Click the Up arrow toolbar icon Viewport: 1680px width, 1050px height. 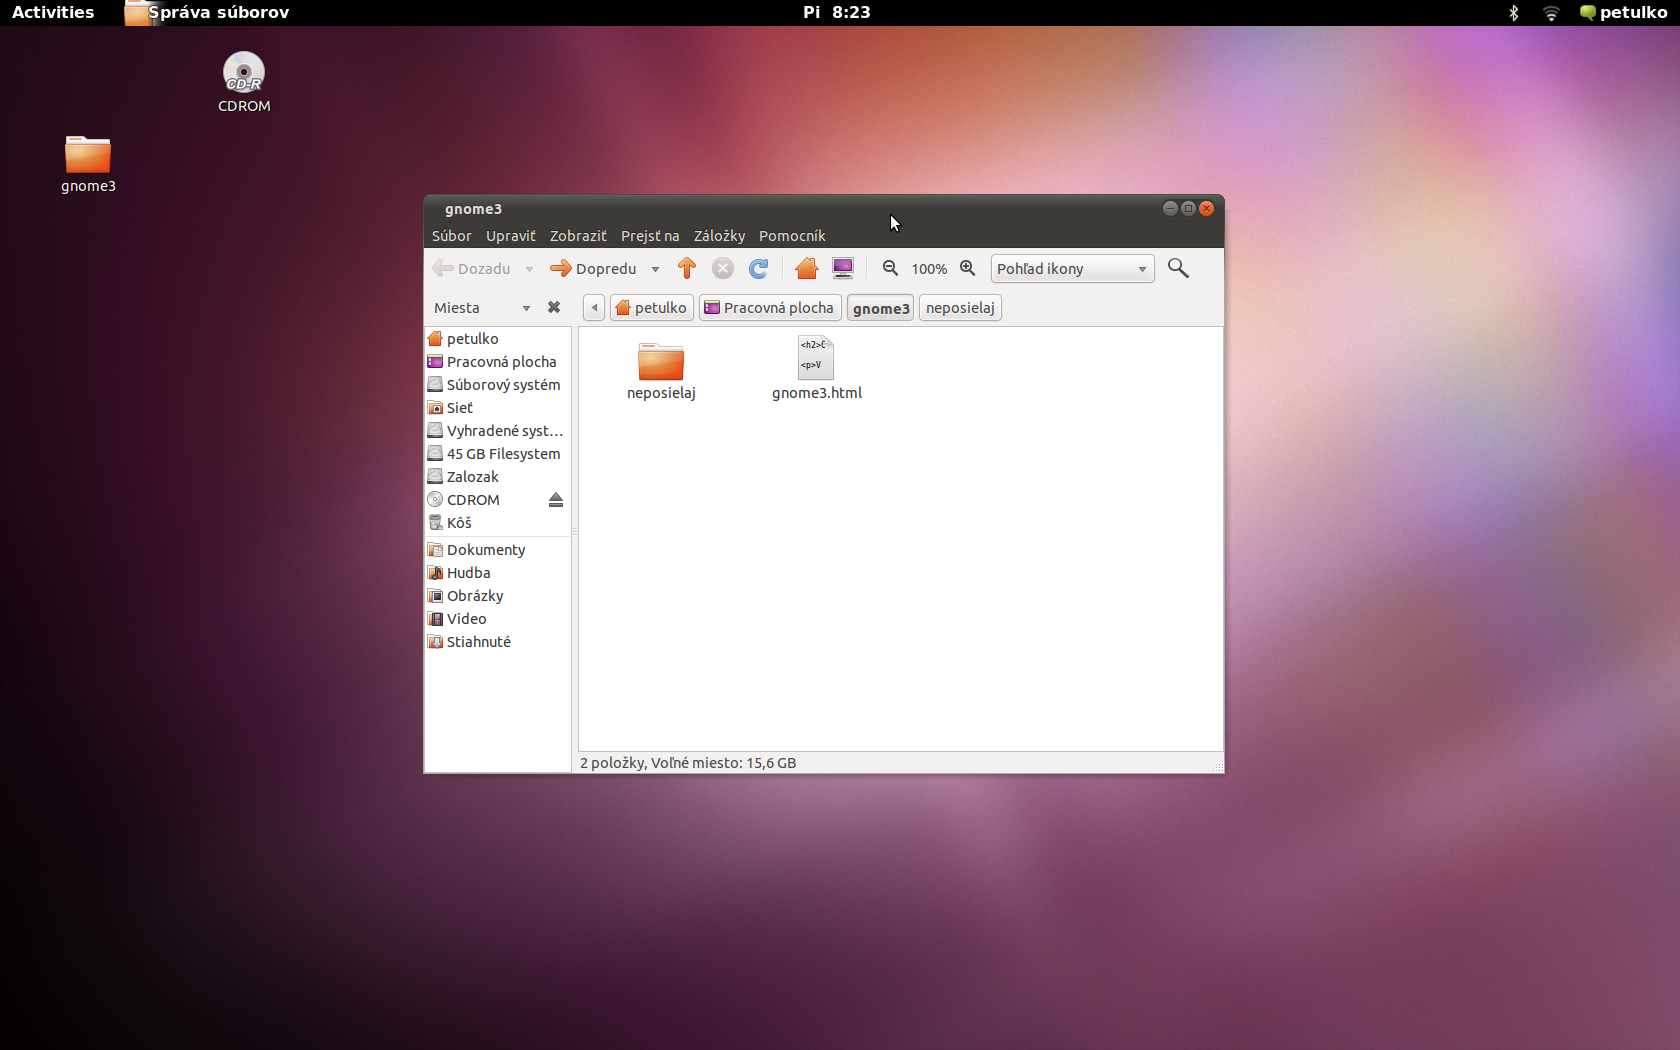click(x=686, y=268)
